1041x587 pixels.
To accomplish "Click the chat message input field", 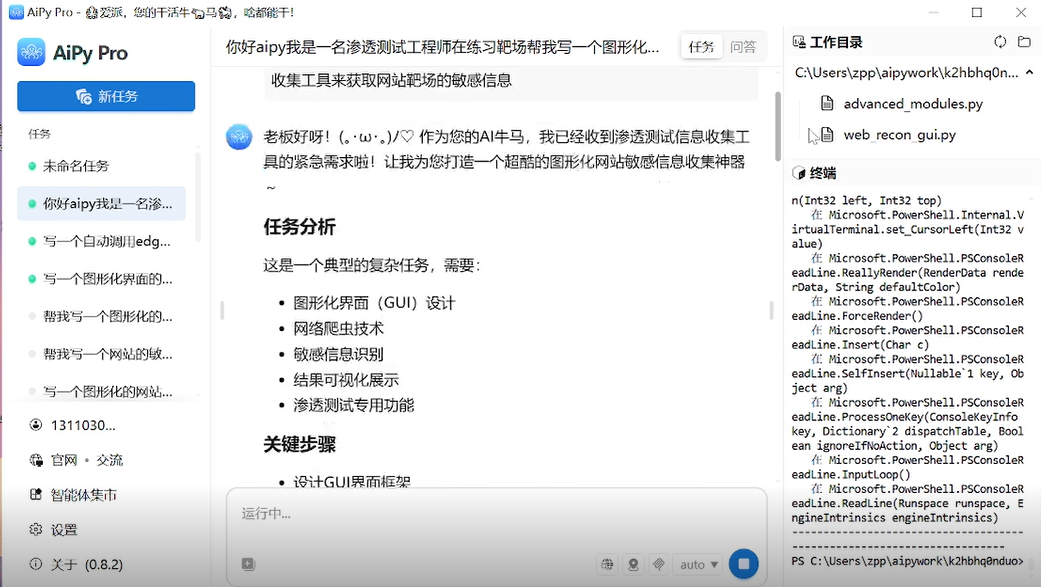I will (x=497, y=514).
